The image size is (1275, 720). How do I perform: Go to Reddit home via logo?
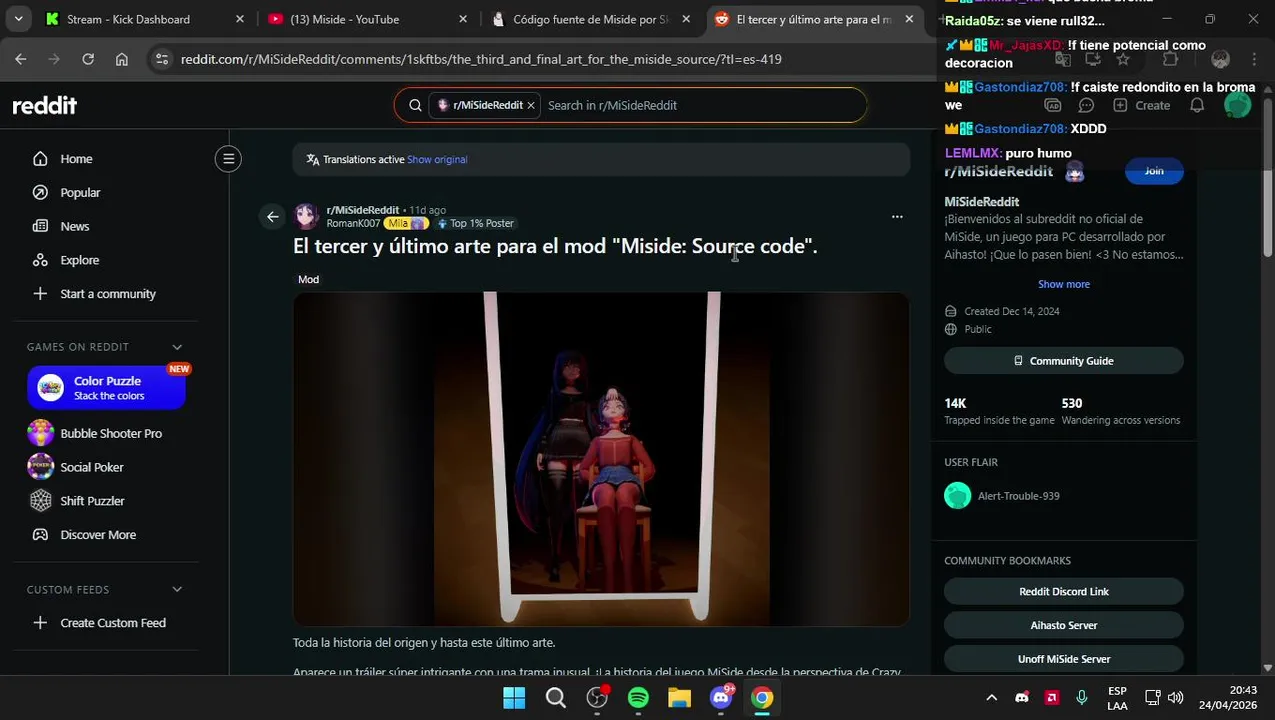[x=44, y=105]
